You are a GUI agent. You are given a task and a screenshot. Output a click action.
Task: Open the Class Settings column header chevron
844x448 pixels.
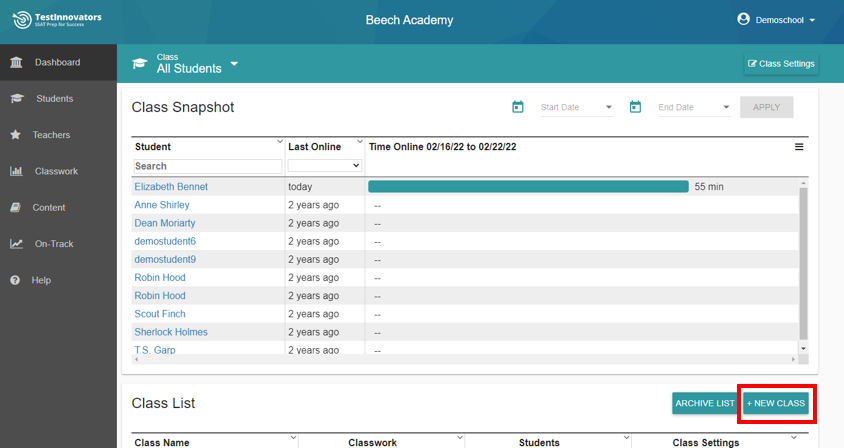(x=794, y=437)
